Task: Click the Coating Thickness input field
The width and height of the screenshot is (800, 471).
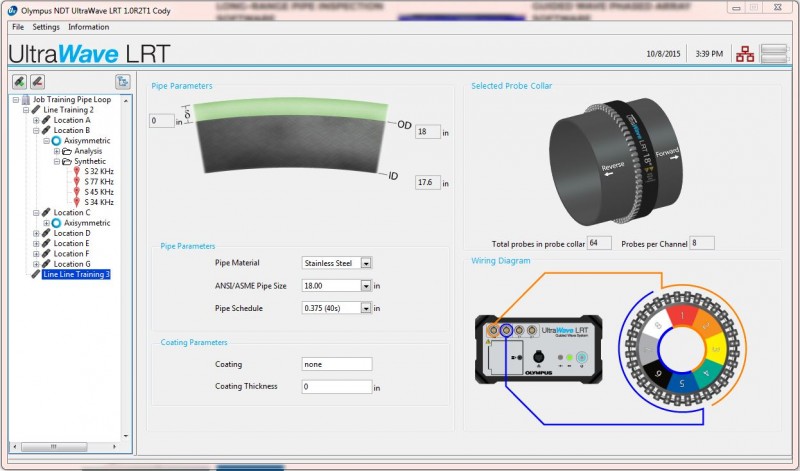Action: click(x=336, y=386)
